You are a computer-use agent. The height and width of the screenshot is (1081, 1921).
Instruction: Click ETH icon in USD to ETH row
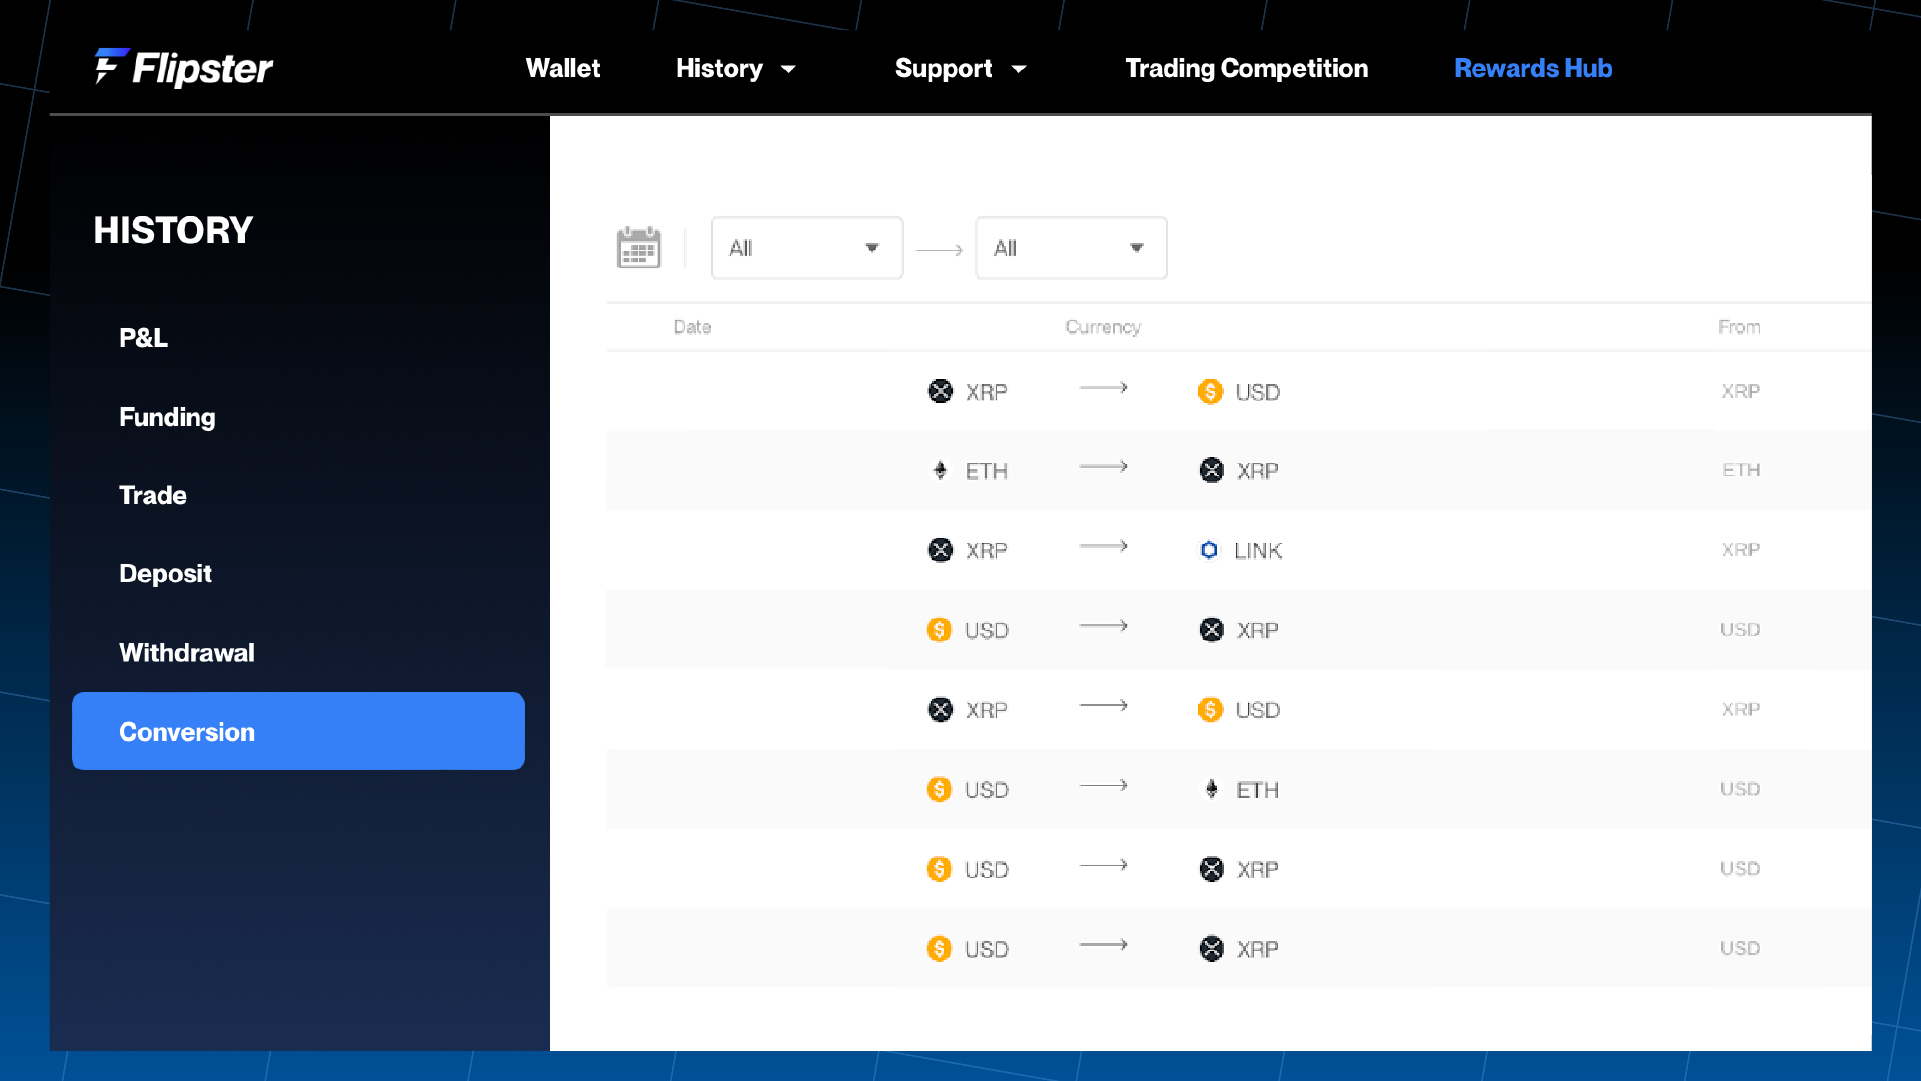pyautogui.click(x=1211, y=789)
